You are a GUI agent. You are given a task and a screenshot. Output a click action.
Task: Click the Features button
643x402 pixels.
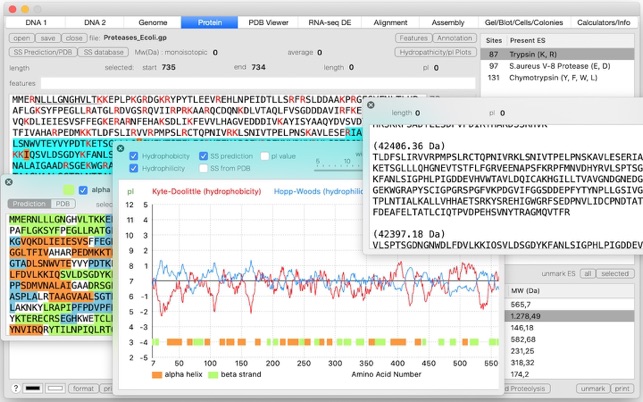(413, 38)
